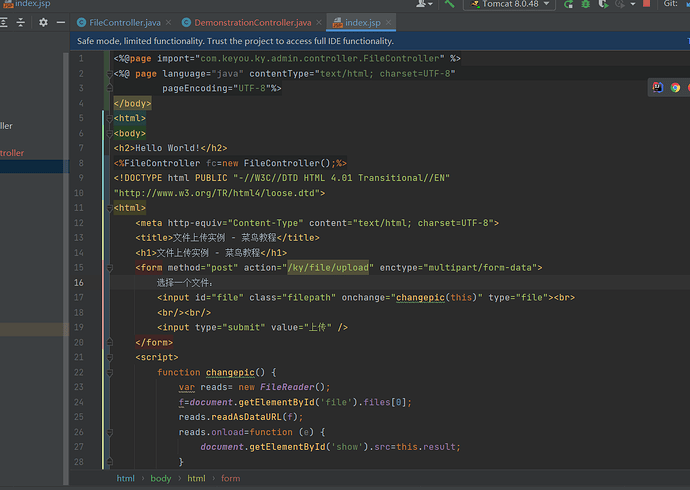Click the DOCTYPE declaration on line 9
Screen dimensions: 690x490
282,178
